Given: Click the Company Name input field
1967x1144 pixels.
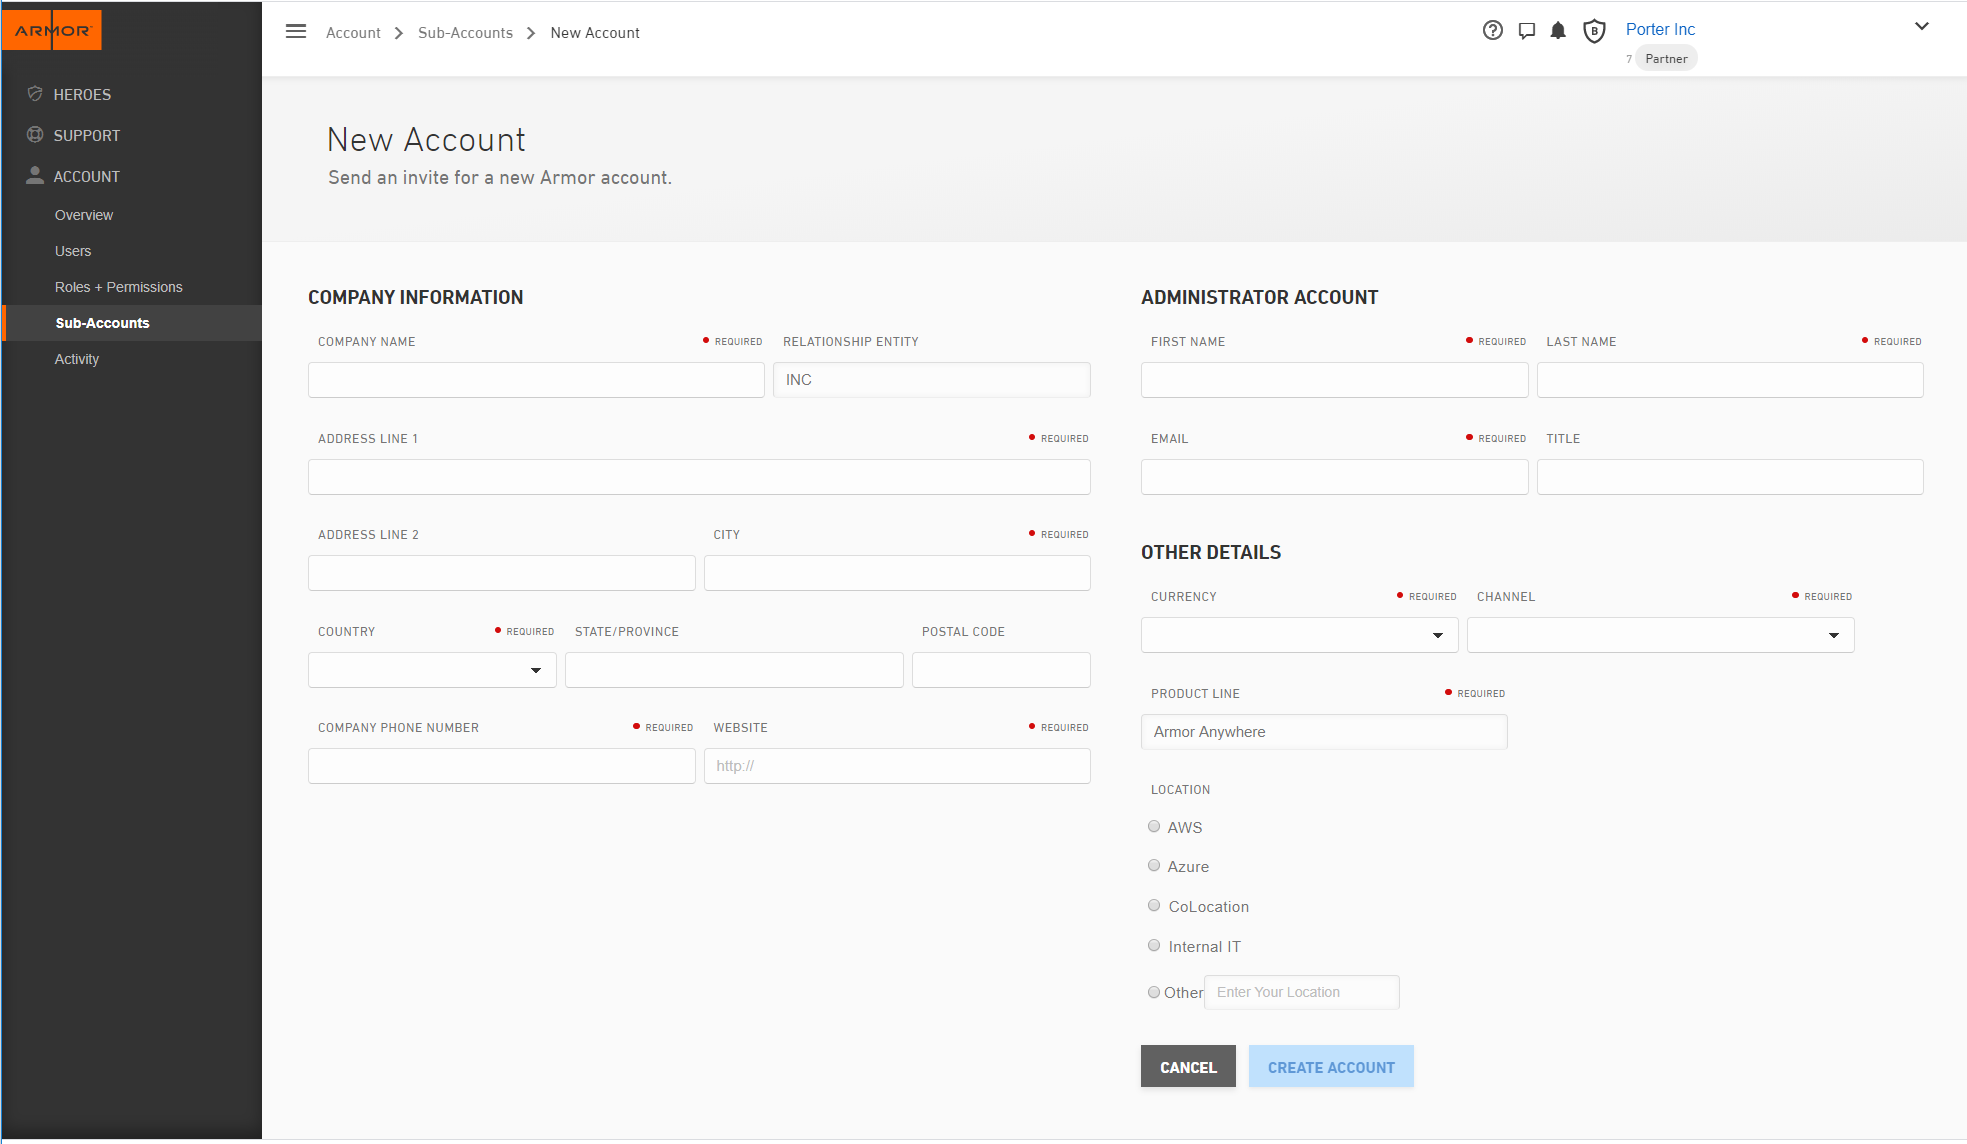Looking at the screenshot, I should [536, 380].
